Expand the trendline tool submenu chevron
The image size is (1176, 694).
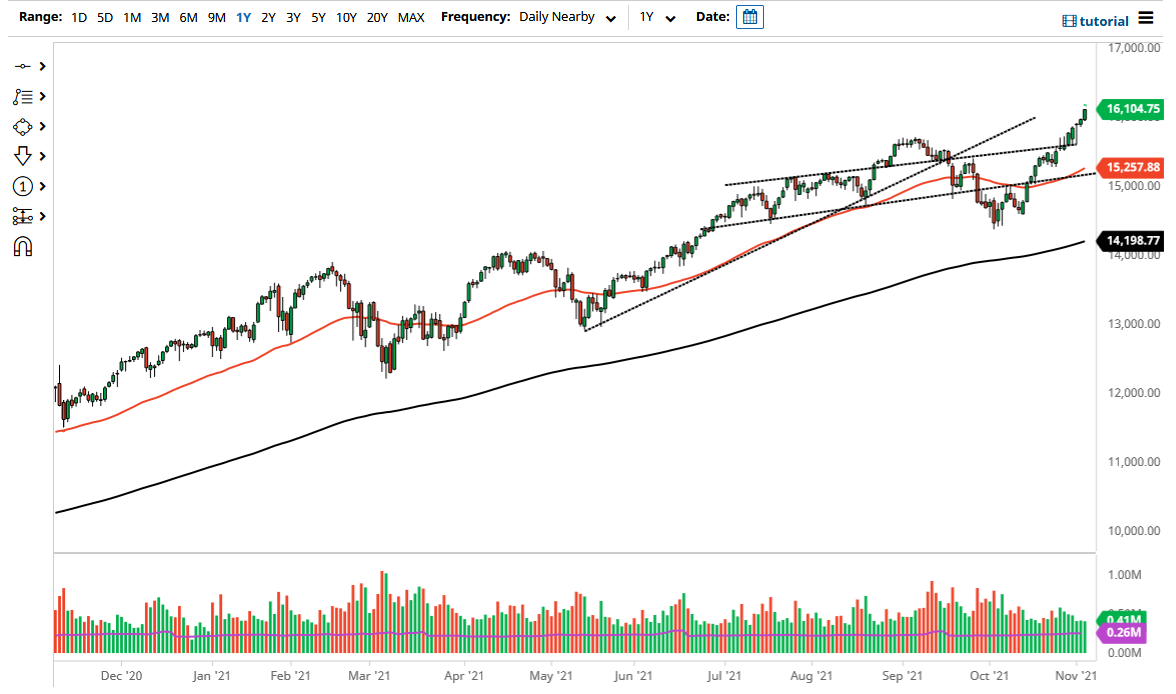(42, 66)
